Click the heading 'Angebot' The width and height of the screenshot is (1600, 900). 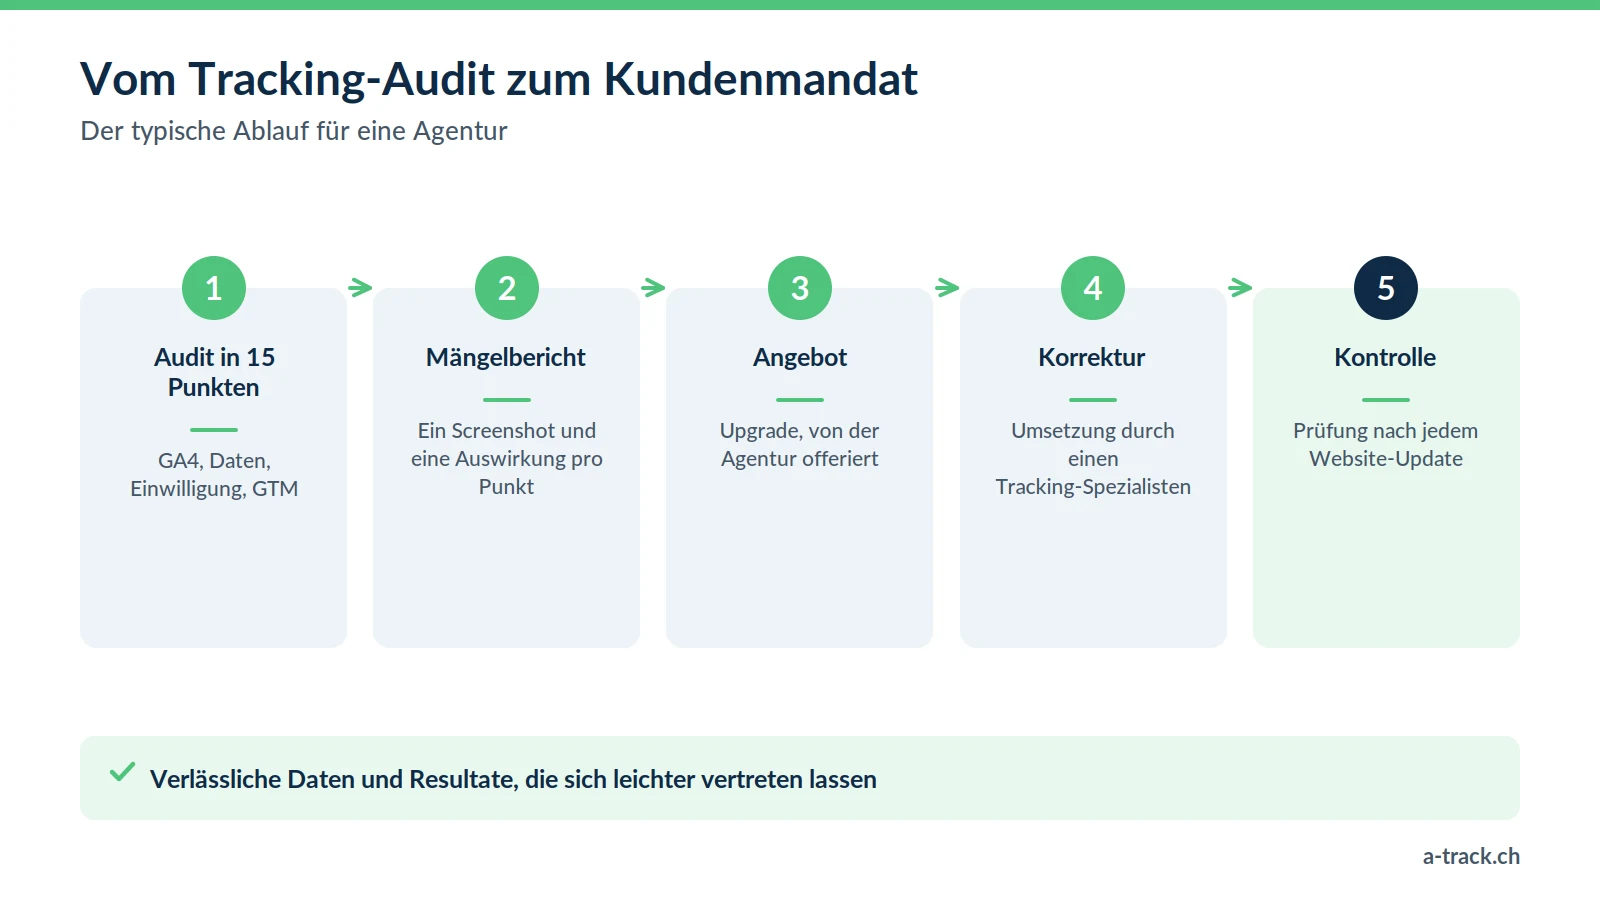pyautogui.click(x=800, y=357)
